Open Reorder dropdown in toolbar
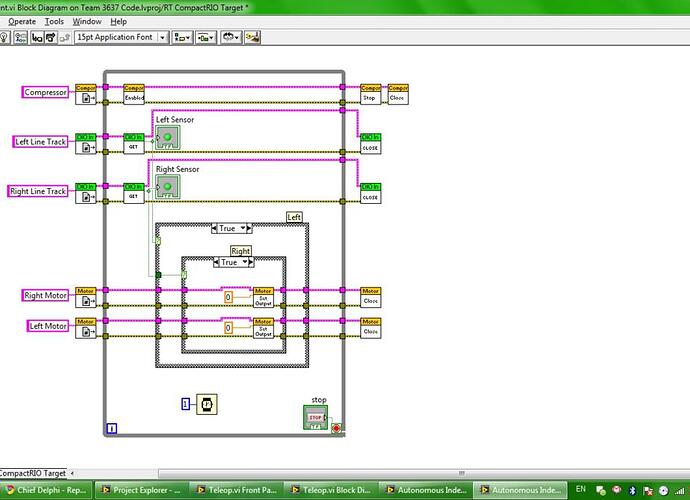This screenshot has height=500, width=690. [231, 37]
